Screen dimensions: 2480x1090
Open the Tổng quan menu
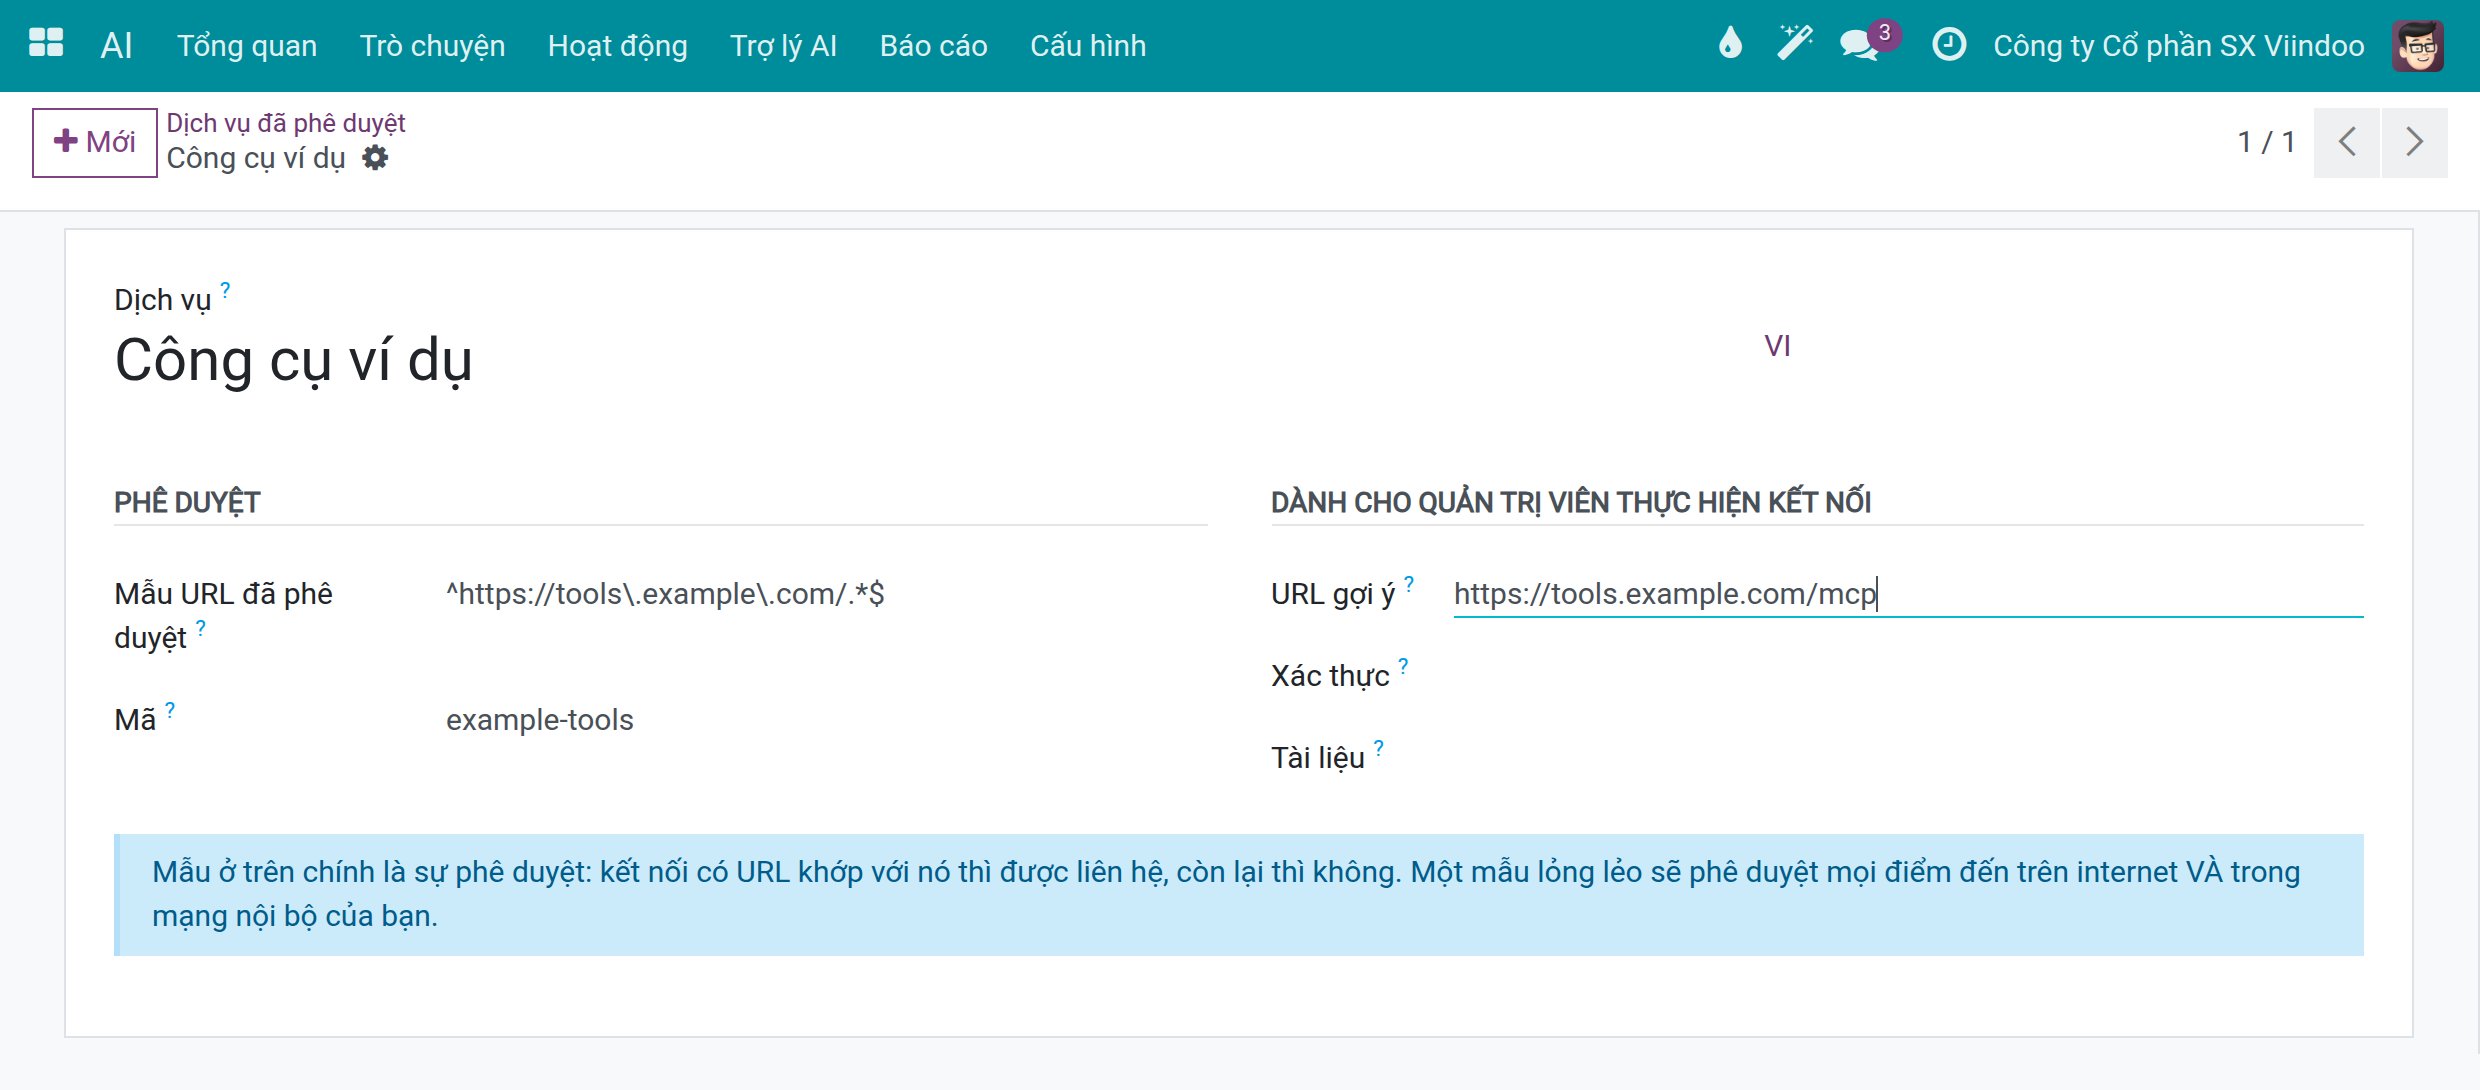(247, 46)
